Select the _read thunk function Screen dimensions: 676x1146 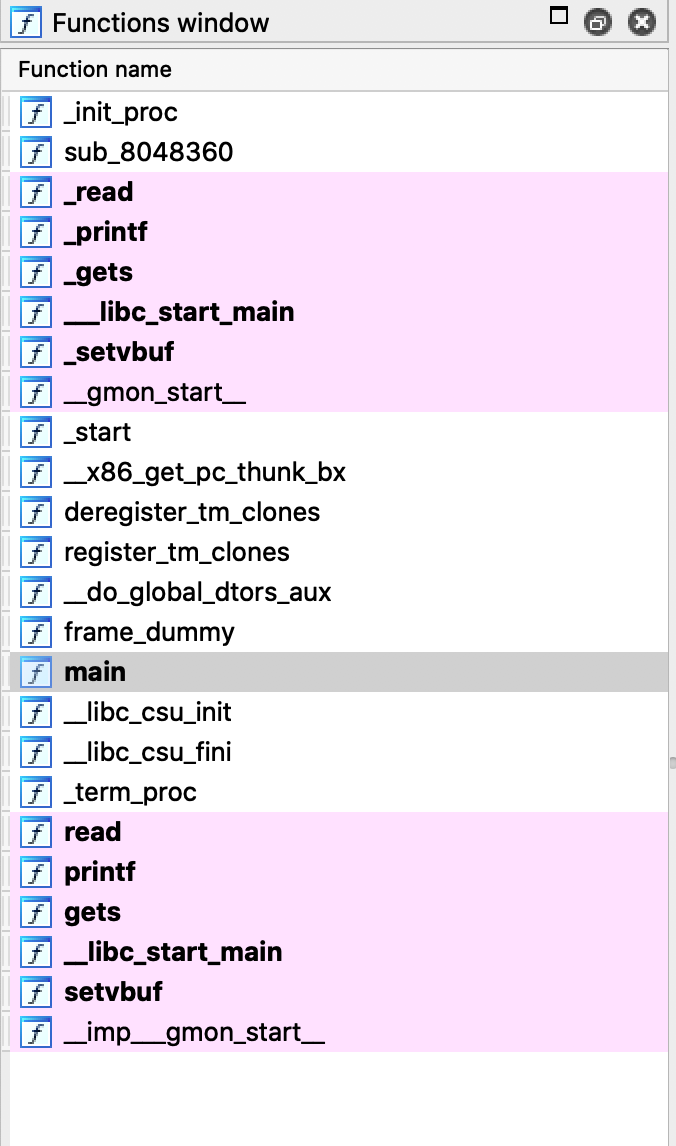(339, 192)
